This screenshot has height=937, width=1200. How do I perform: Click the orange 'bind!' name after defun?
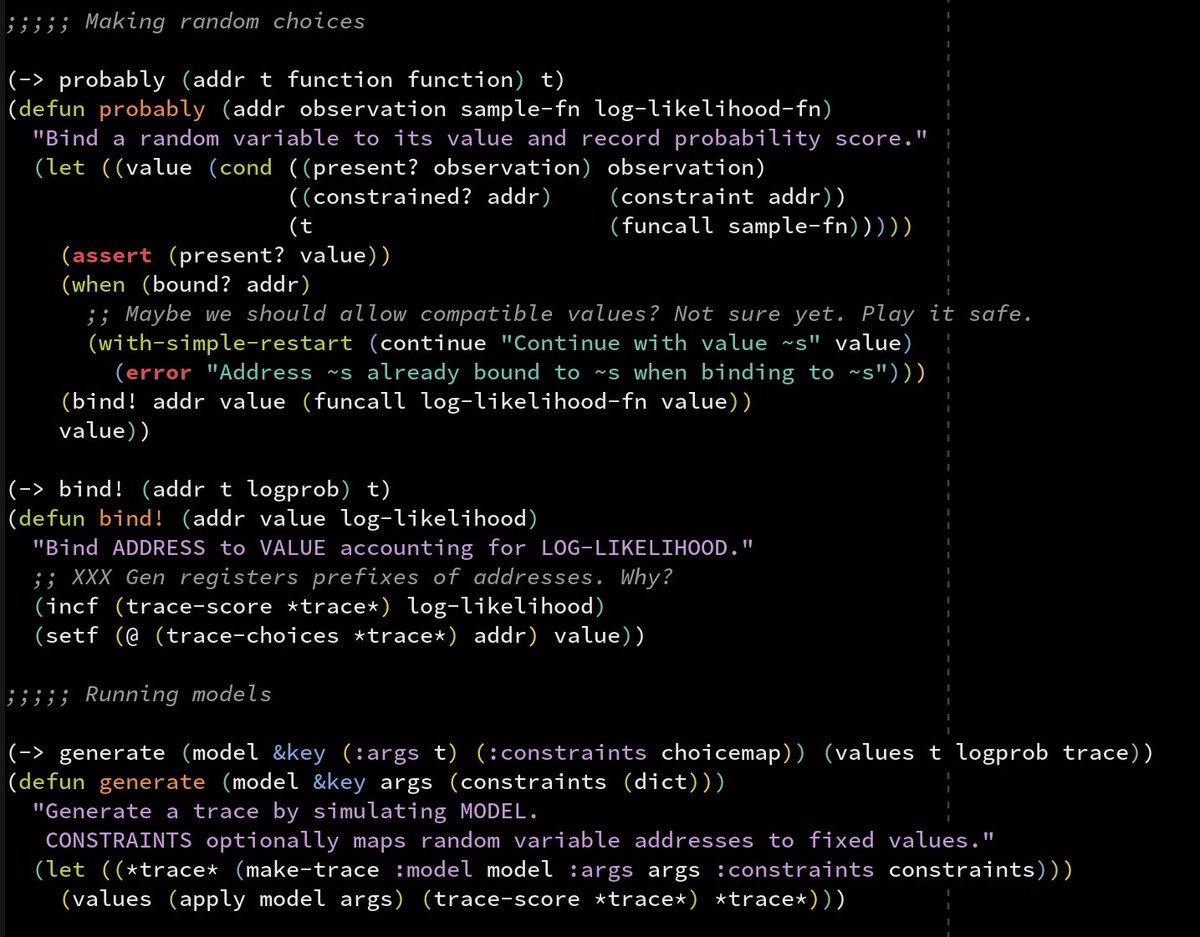[x=132, y=518]
